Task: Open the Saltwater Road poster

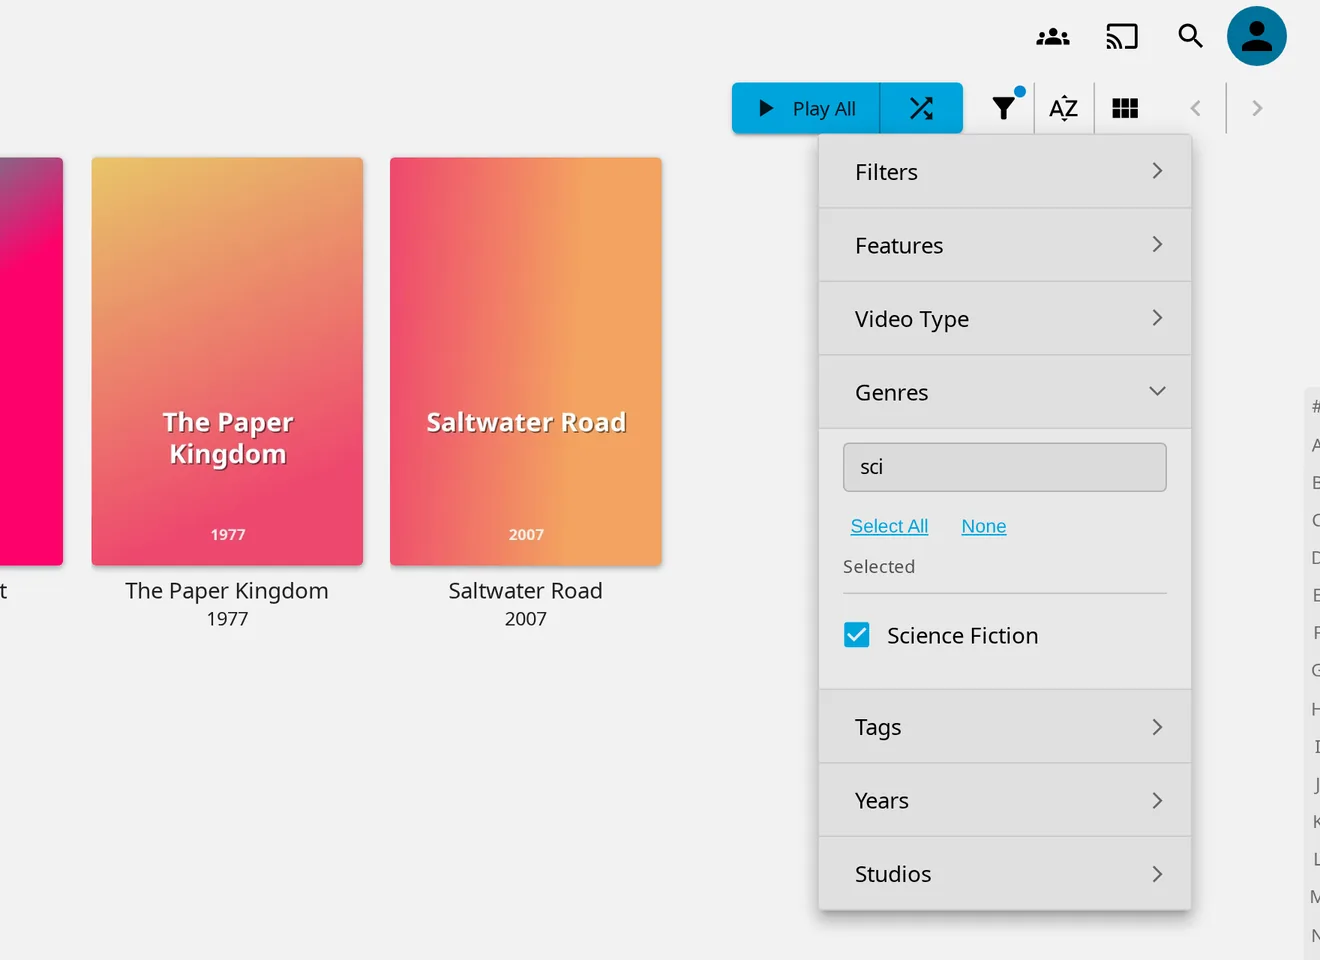Action: tap(526, 361)
